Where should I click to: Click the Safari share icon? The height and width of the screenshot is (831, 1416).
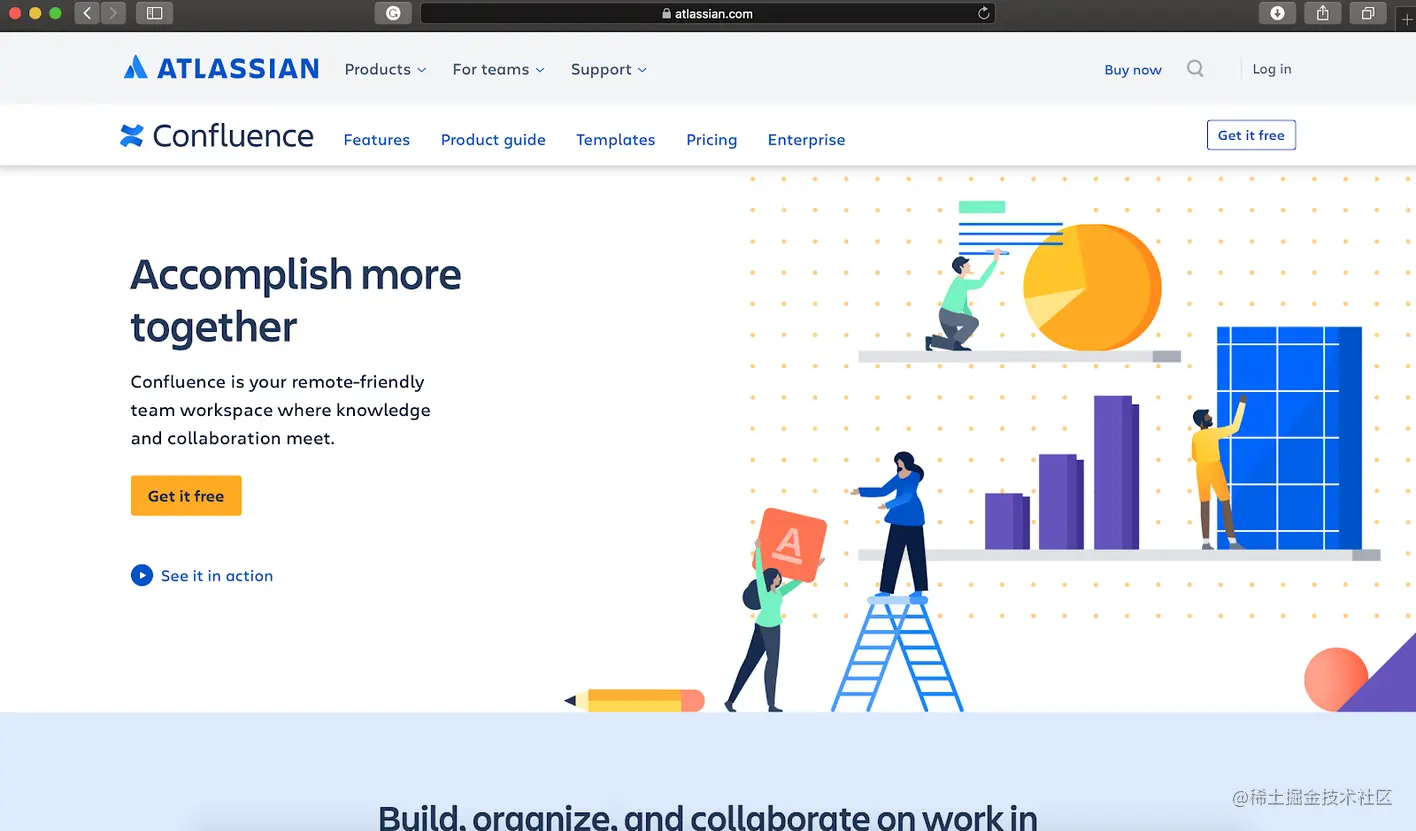[1323, 13]
